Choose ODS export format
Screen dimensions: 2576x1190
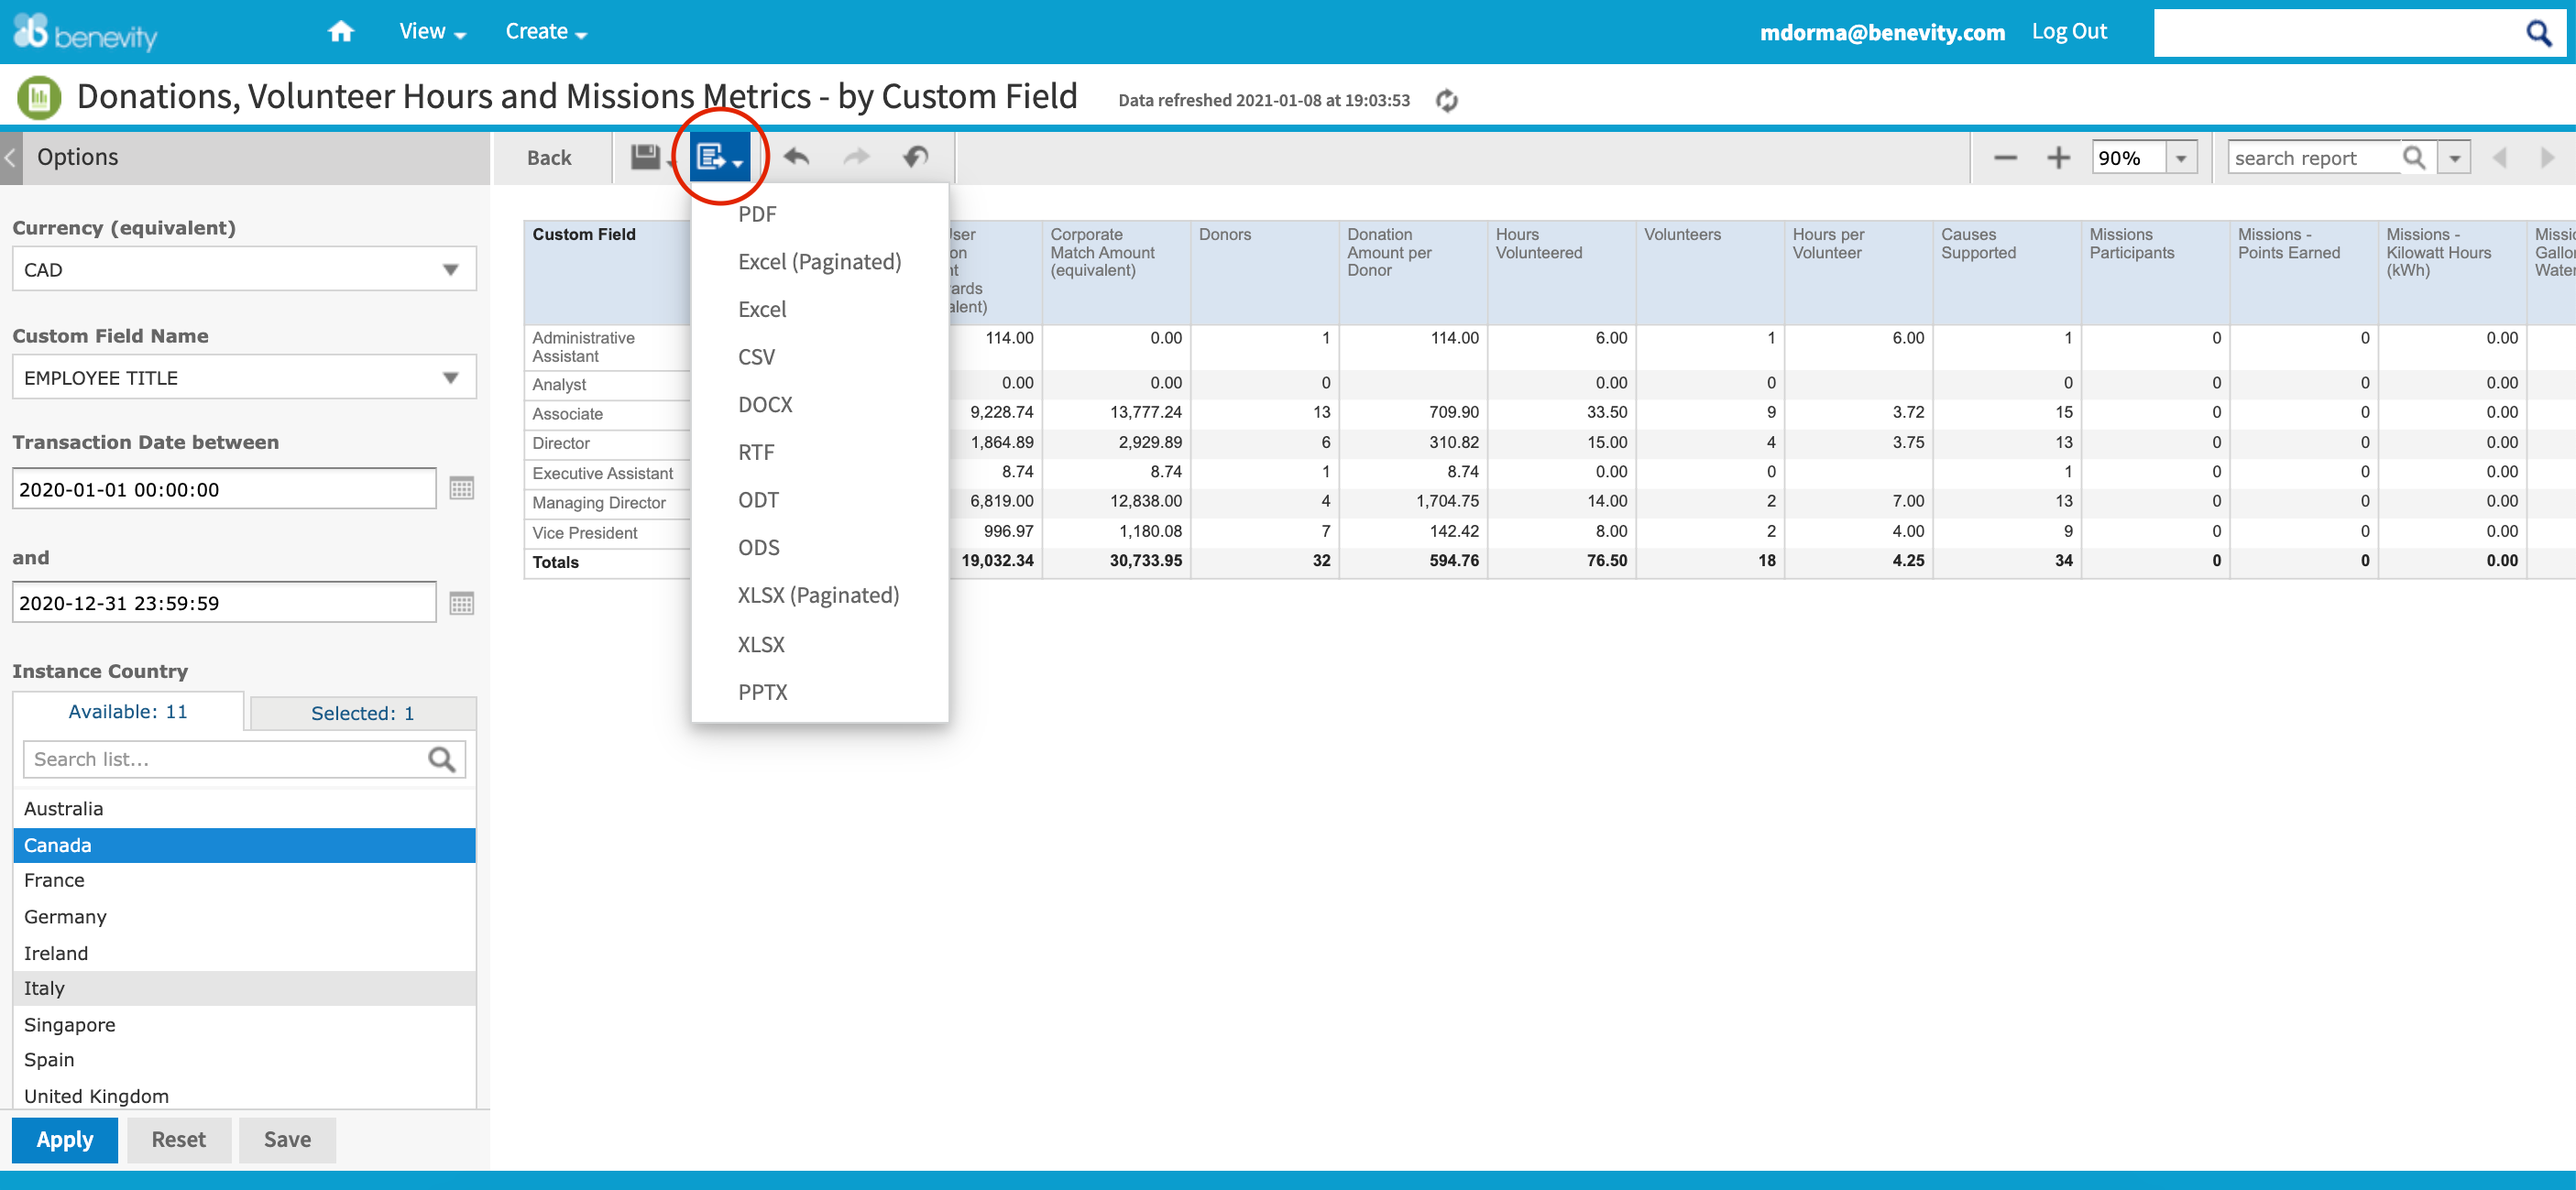[758, 548]
